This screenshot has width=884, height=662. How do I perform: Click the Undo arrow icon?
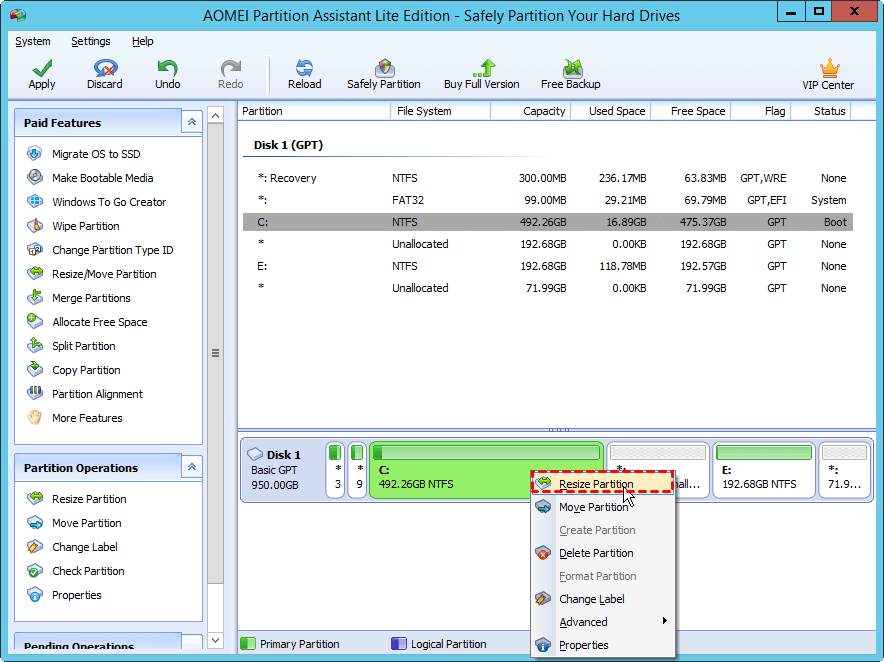(x=167, y=68)
